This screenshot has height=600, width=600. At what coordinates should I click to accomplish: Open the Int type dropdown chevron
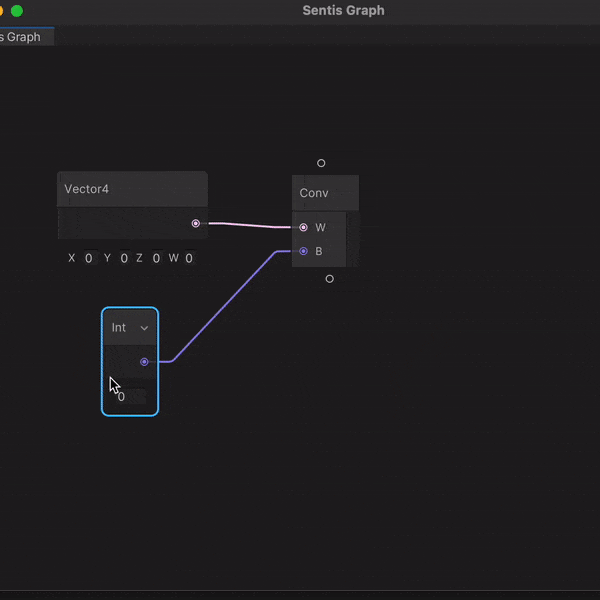click(x=144, y=328)
